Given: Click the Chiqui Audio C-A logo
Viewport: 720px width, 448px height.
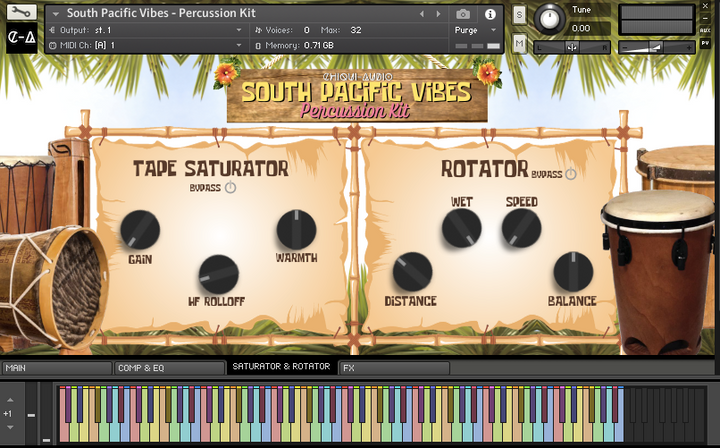Looking at the screenshot, I should tap(21, 38).
